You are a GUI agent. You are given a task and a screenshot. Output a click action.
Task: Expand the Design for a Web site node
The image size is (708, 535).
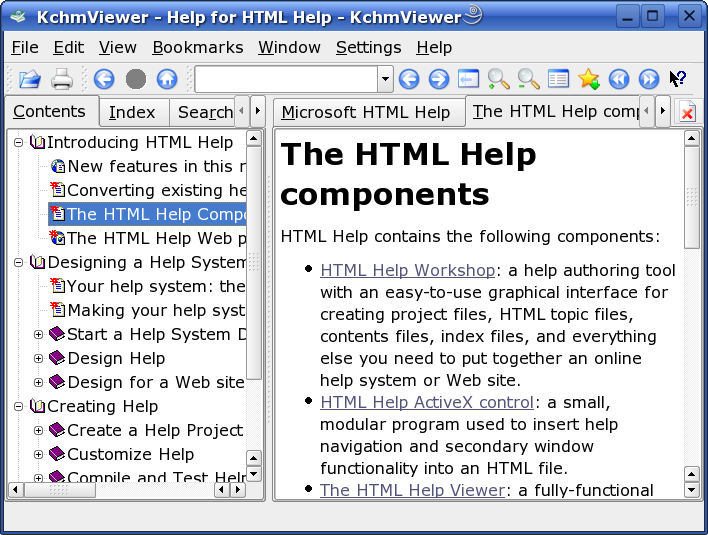[x=38, y=382]
